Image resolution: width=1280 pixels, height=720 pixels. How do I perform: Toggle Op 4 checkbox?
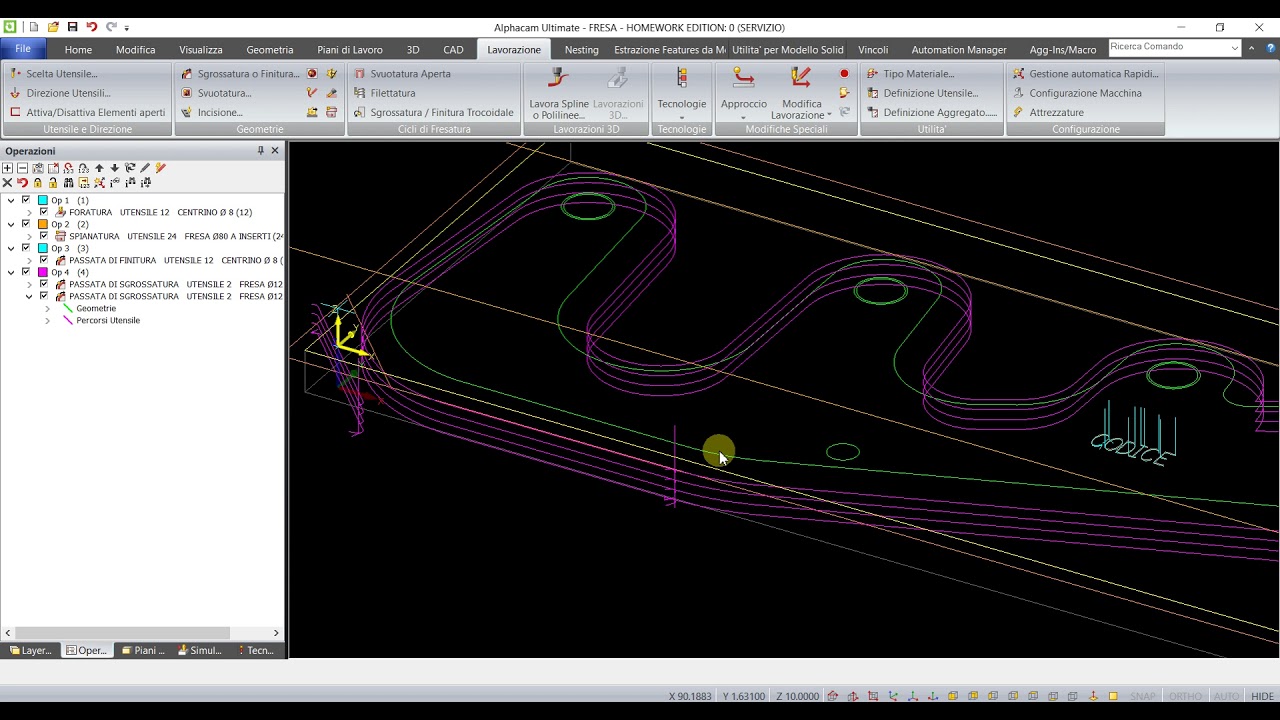[x=26, y=272]
